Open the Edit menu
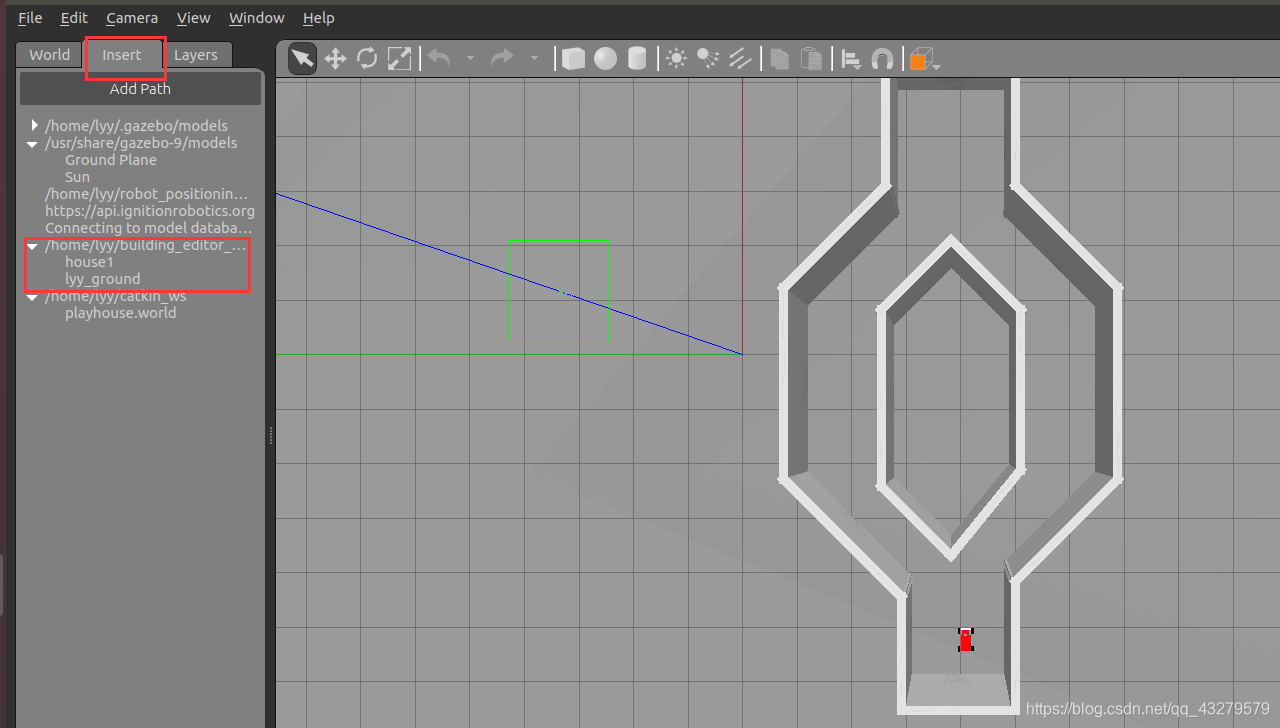 [x=74, y=18]
